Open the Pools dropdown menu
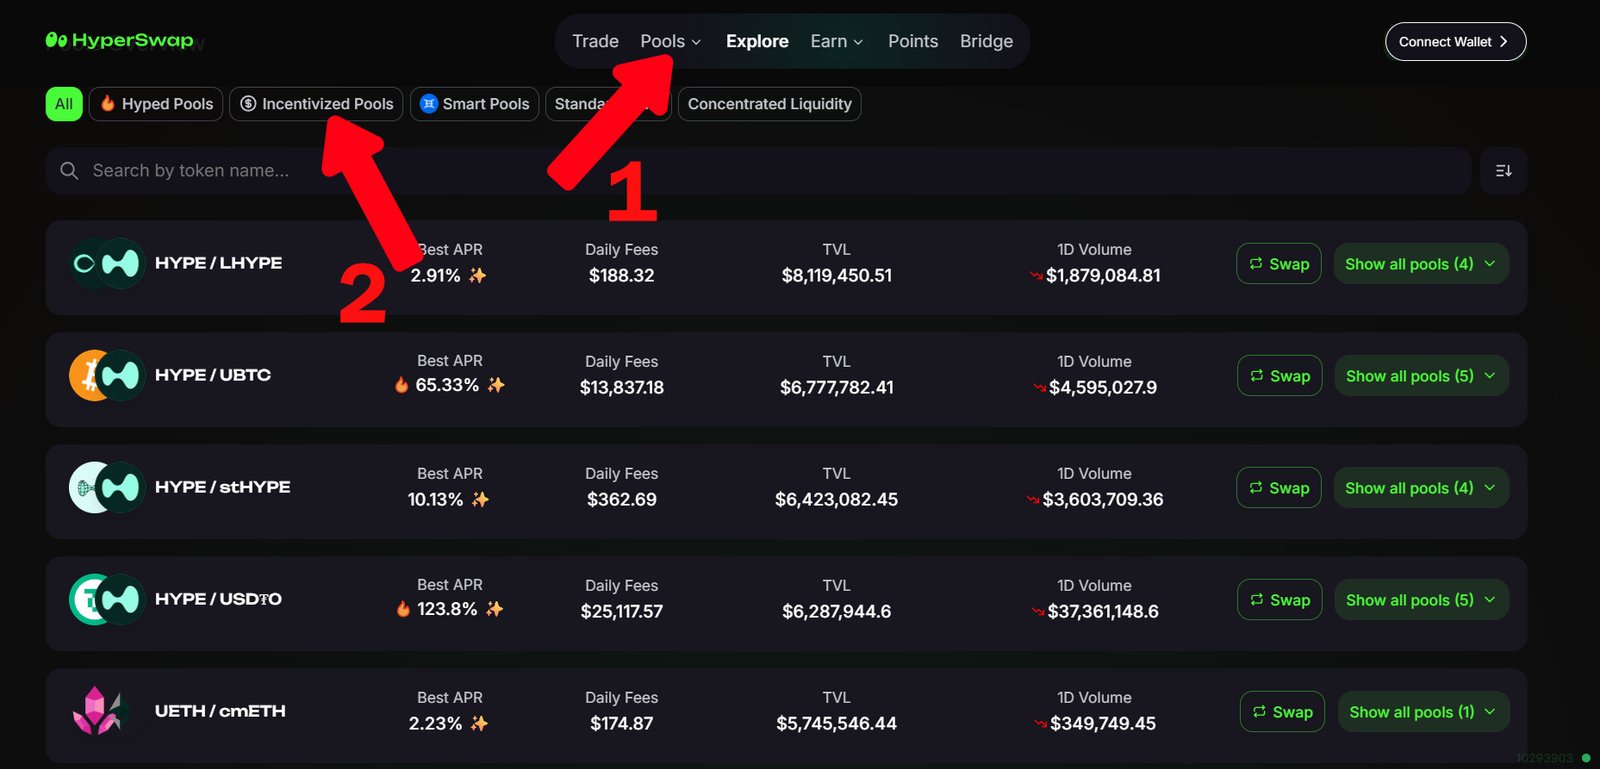The height and width of the screenshot is (769, 1600). click(670, 41)
